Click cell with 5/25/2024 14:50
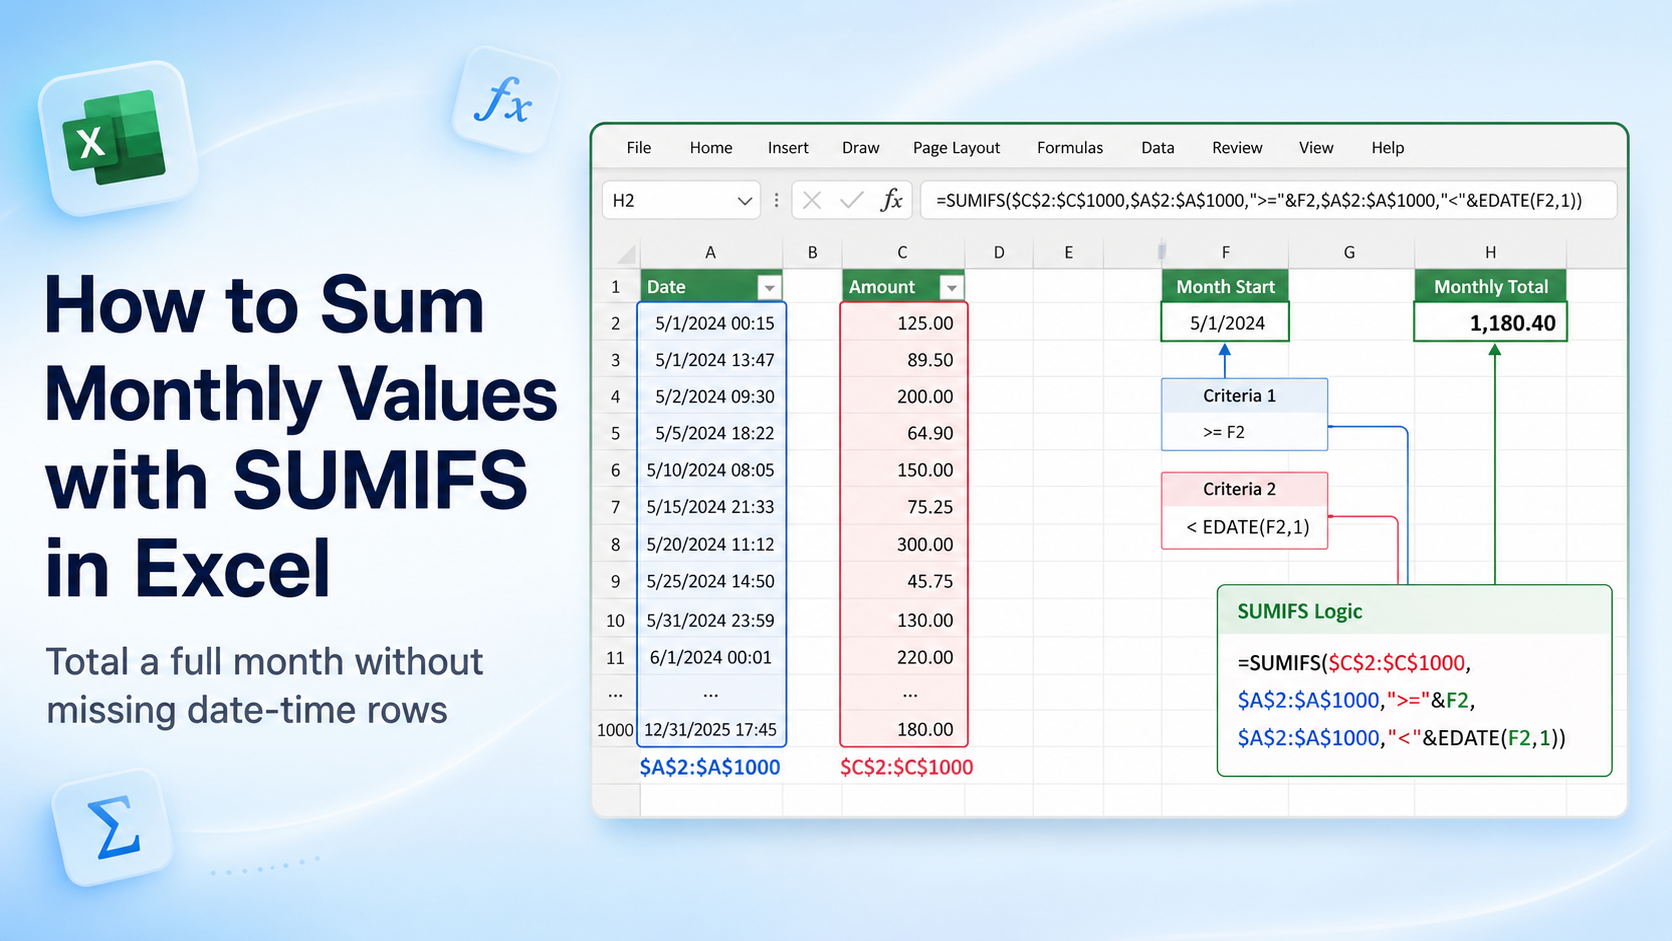The width and height of the screenshot is (1672, 941). [712, 581]
